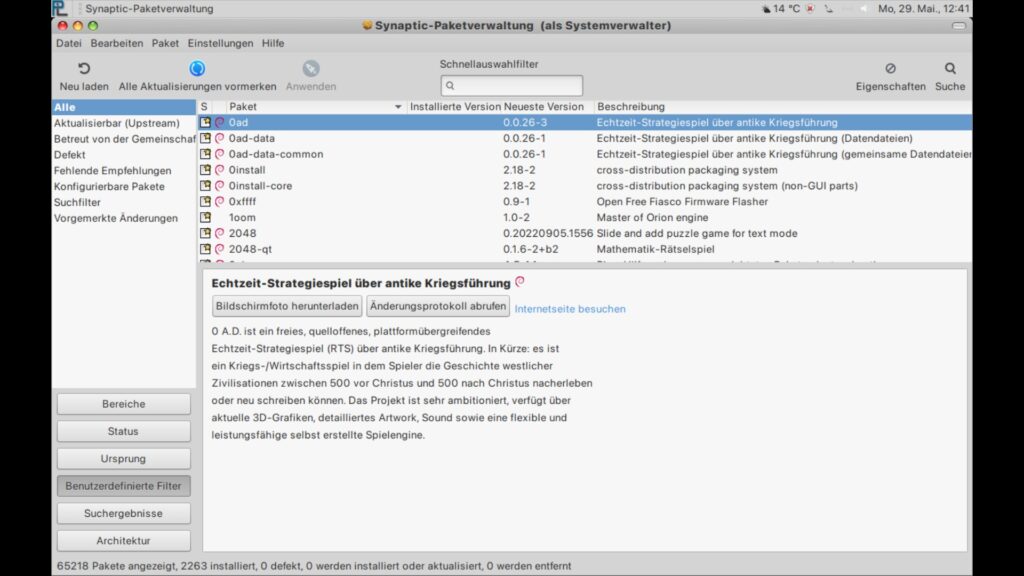Click Debian swirl icon beside 0ad-data
The image size is (1024, 576).
point(219,138)
